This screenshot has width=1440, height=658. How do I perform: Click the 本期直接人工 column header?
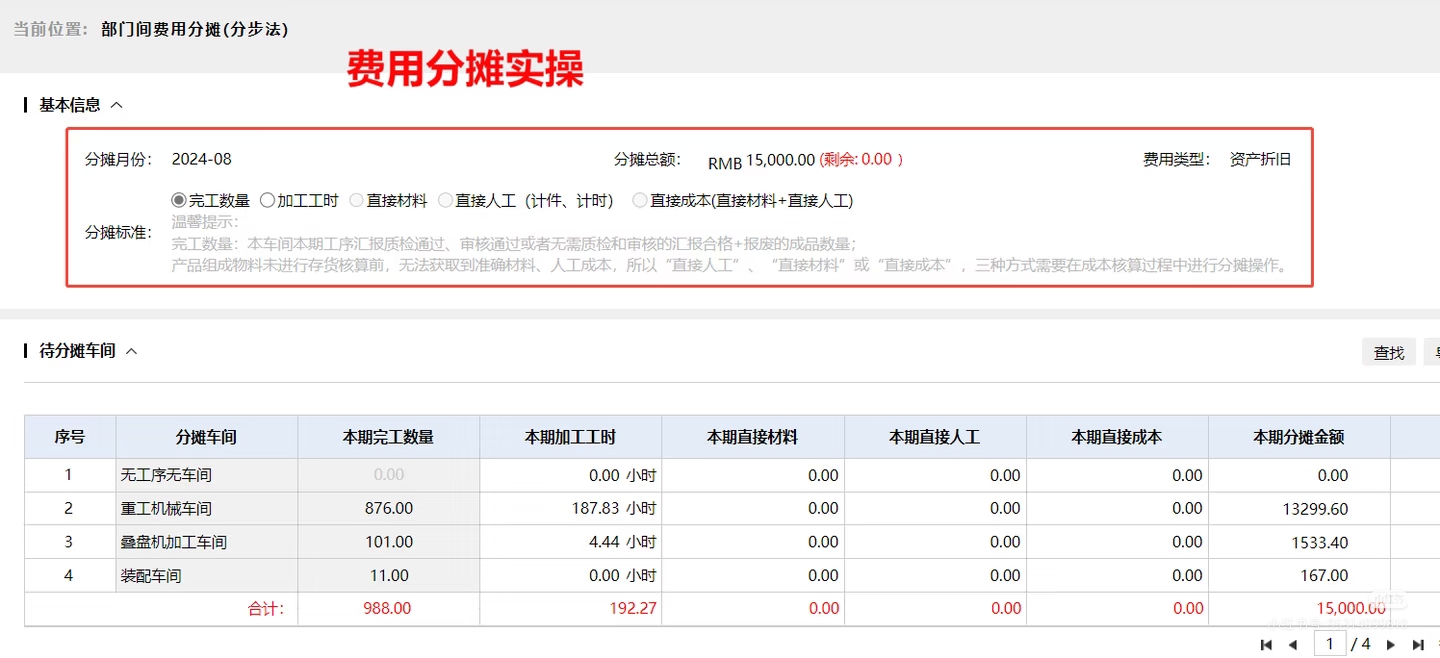pos(934,437)
